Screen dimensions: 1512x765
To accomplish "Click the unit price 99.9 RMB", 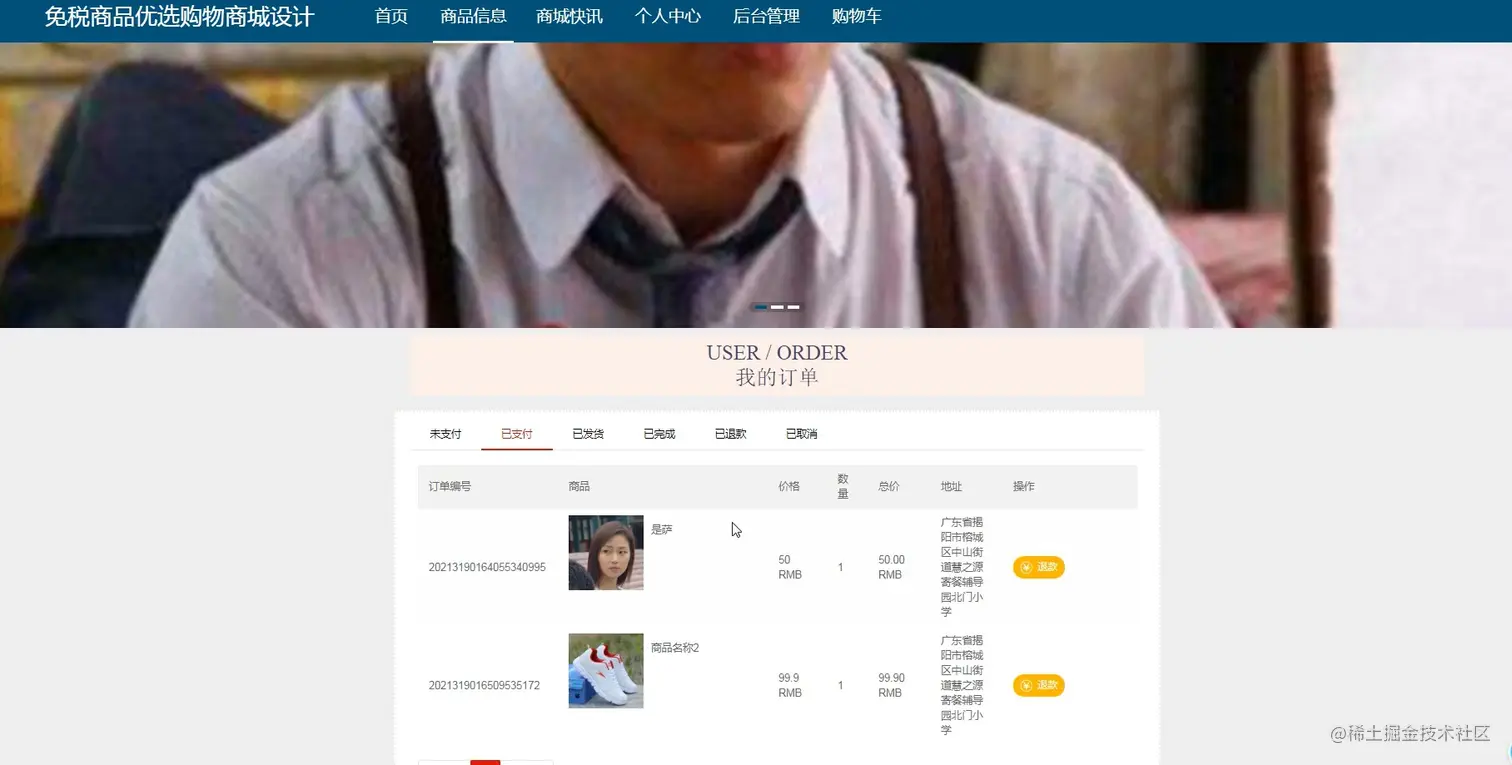I will pyautogui.click(x=790, y=685).
